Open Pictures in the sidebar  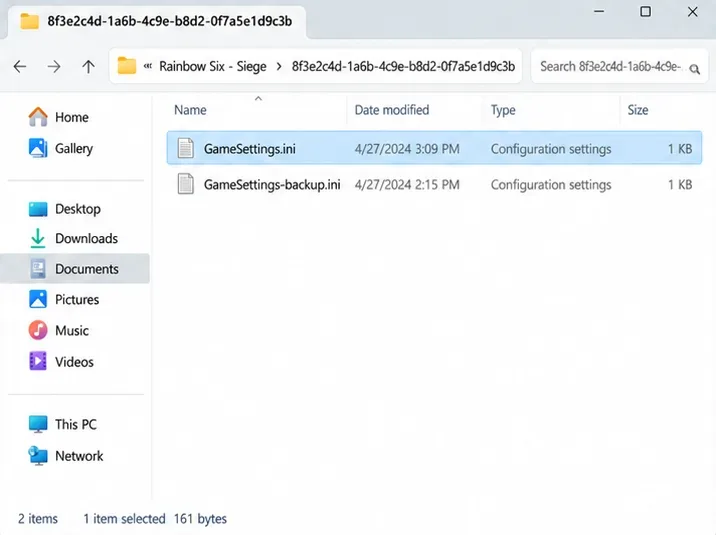pyautogui.click(x=63, y=299)
